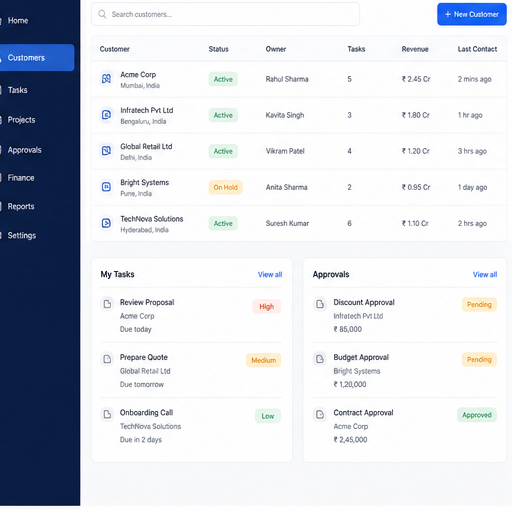Open Projects from the sidebar

pos(21,120)
